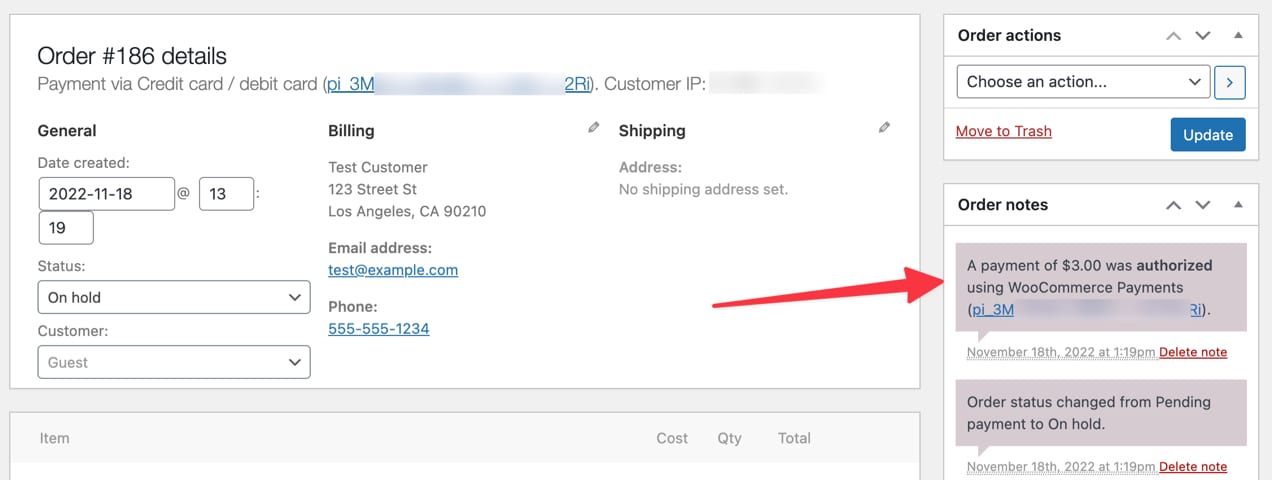Move Order actions panel down
This screenshot has width=1272, height=480.
point(1203,36)
